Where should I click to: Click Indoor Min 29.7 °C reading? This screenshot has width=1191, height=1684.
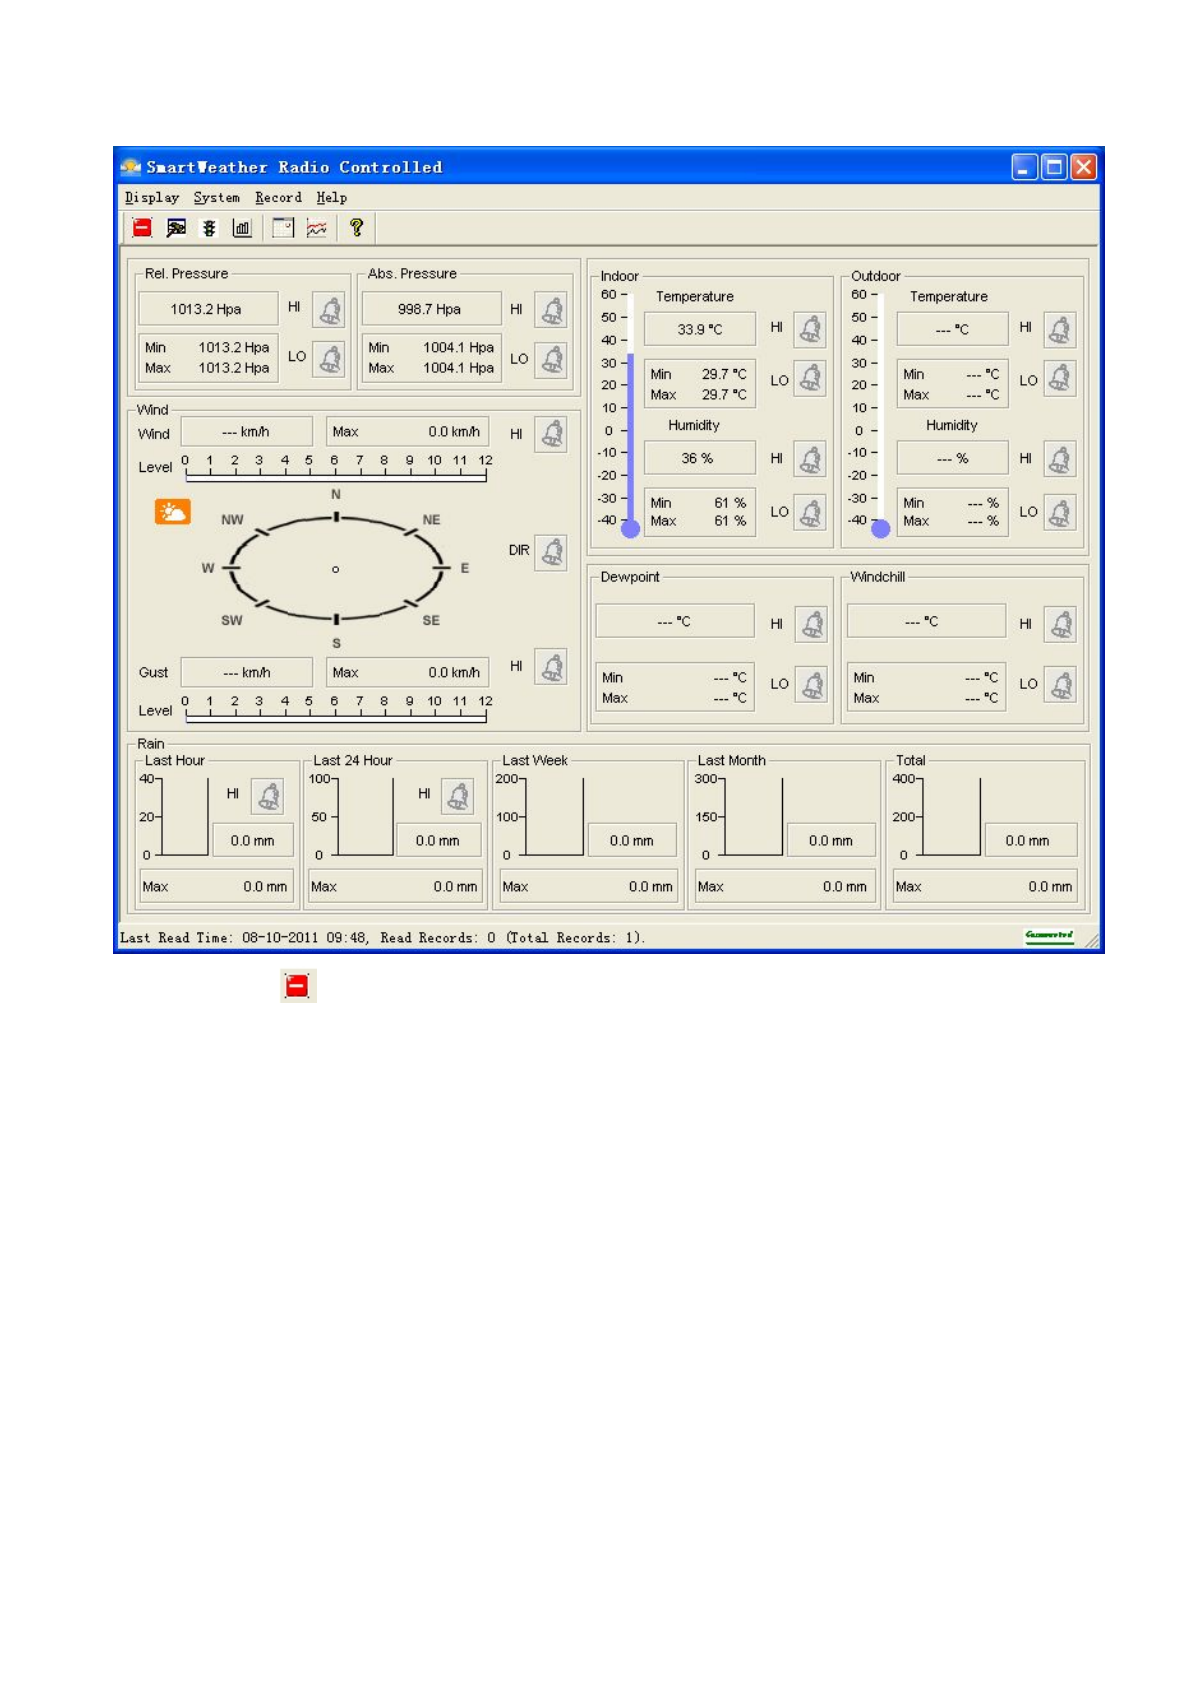[x=699, y=374]
